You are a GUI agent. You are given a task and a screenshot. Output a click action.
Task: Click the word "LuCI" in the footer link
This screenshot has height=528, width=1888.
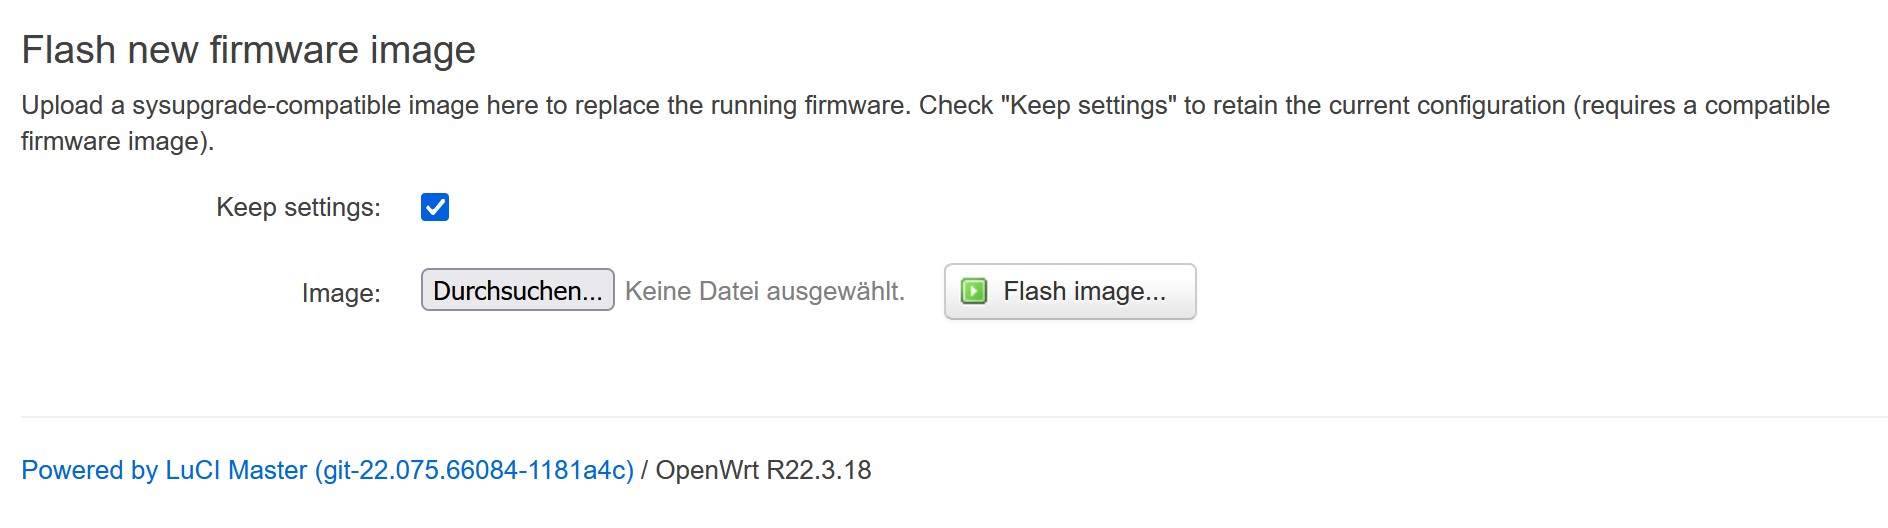tap(193, 470)
